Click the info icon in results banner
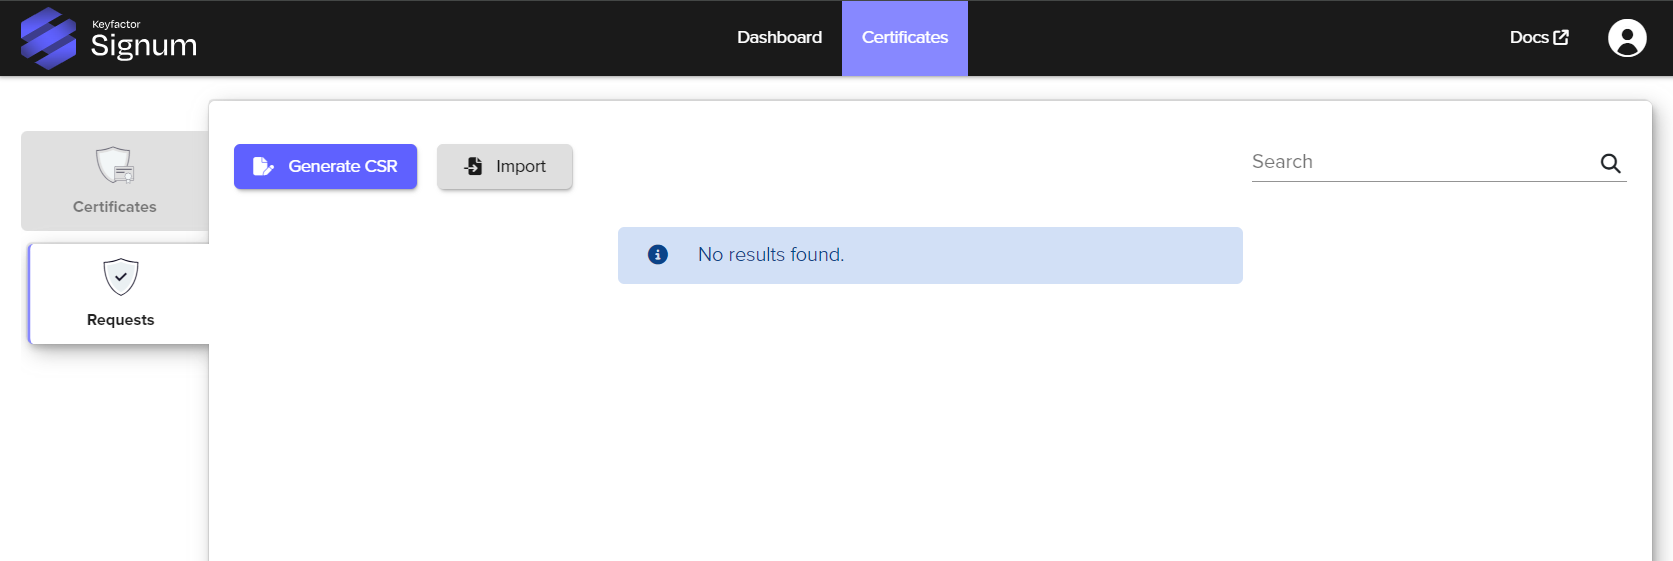1673x561 pixels. (x=658, y=255)
